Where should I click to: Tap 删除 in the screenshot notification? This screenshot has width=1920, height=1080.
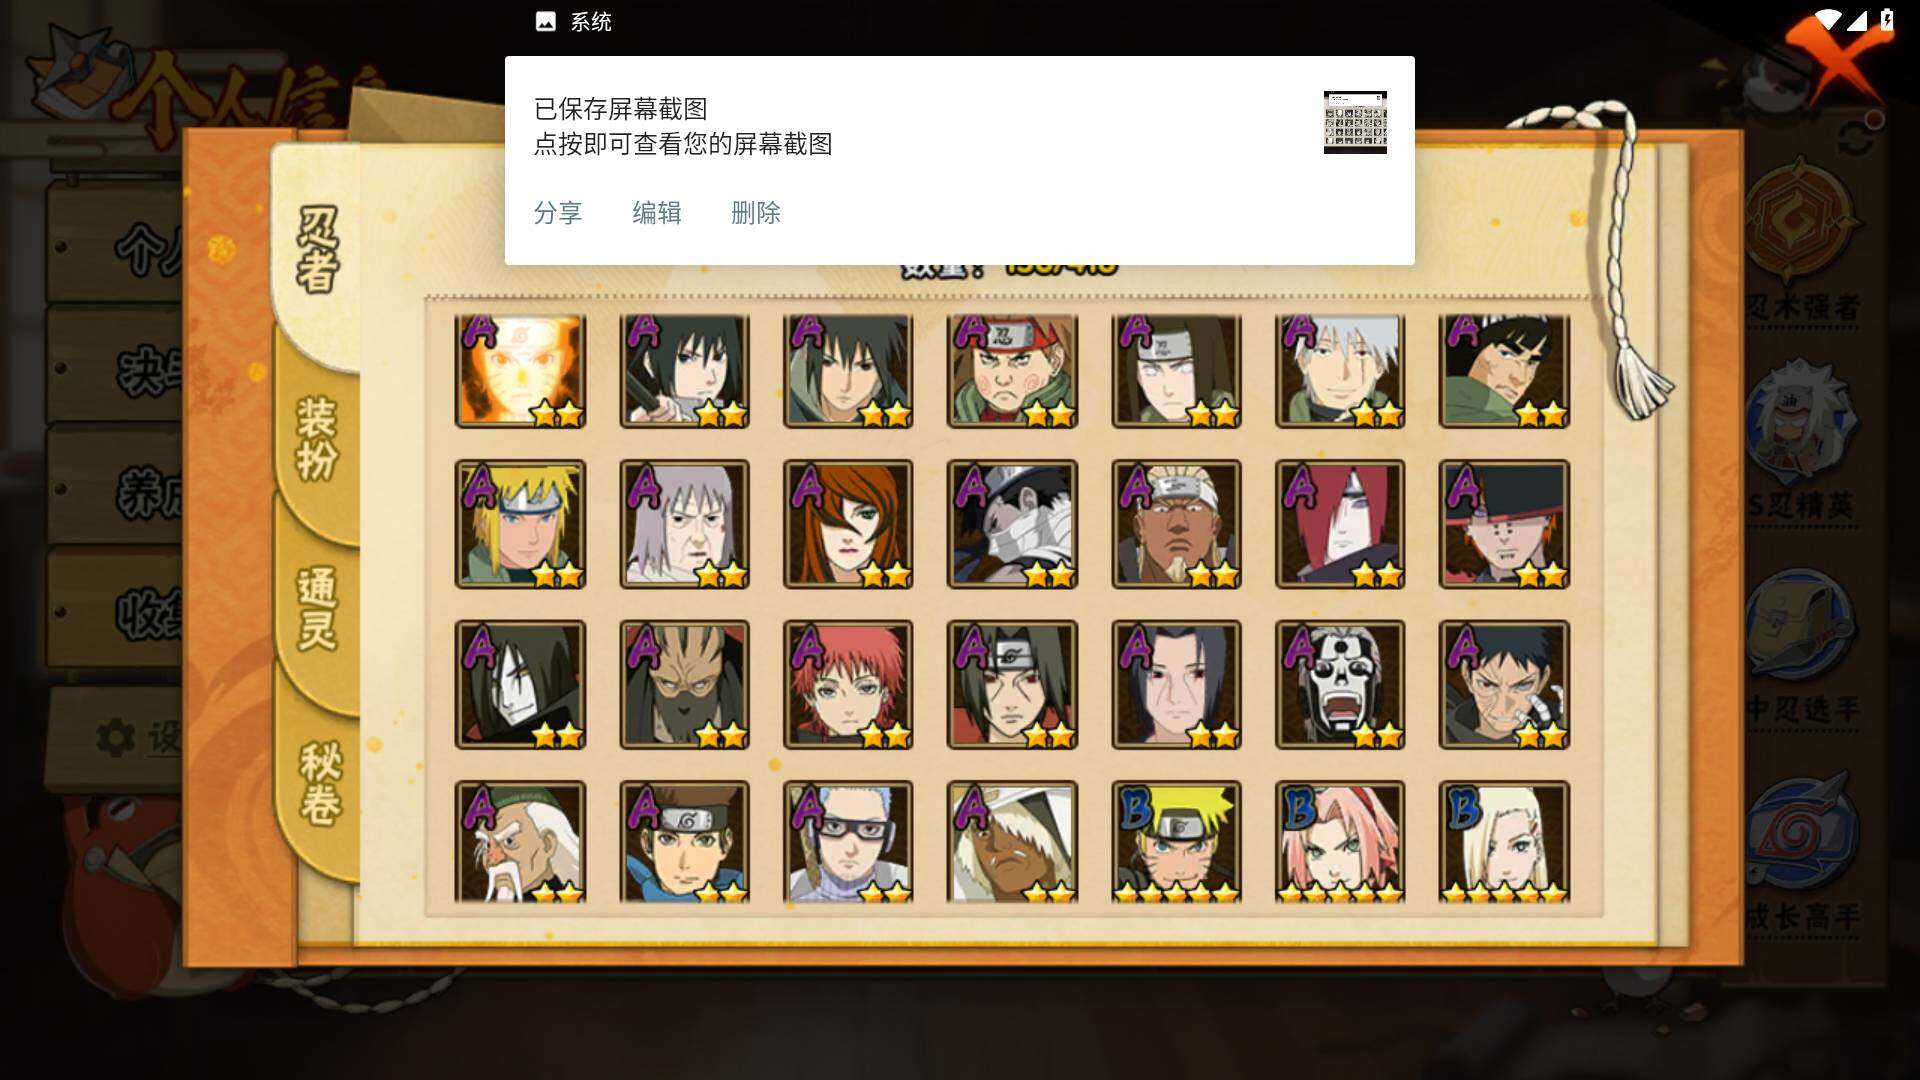pos(756,213)
